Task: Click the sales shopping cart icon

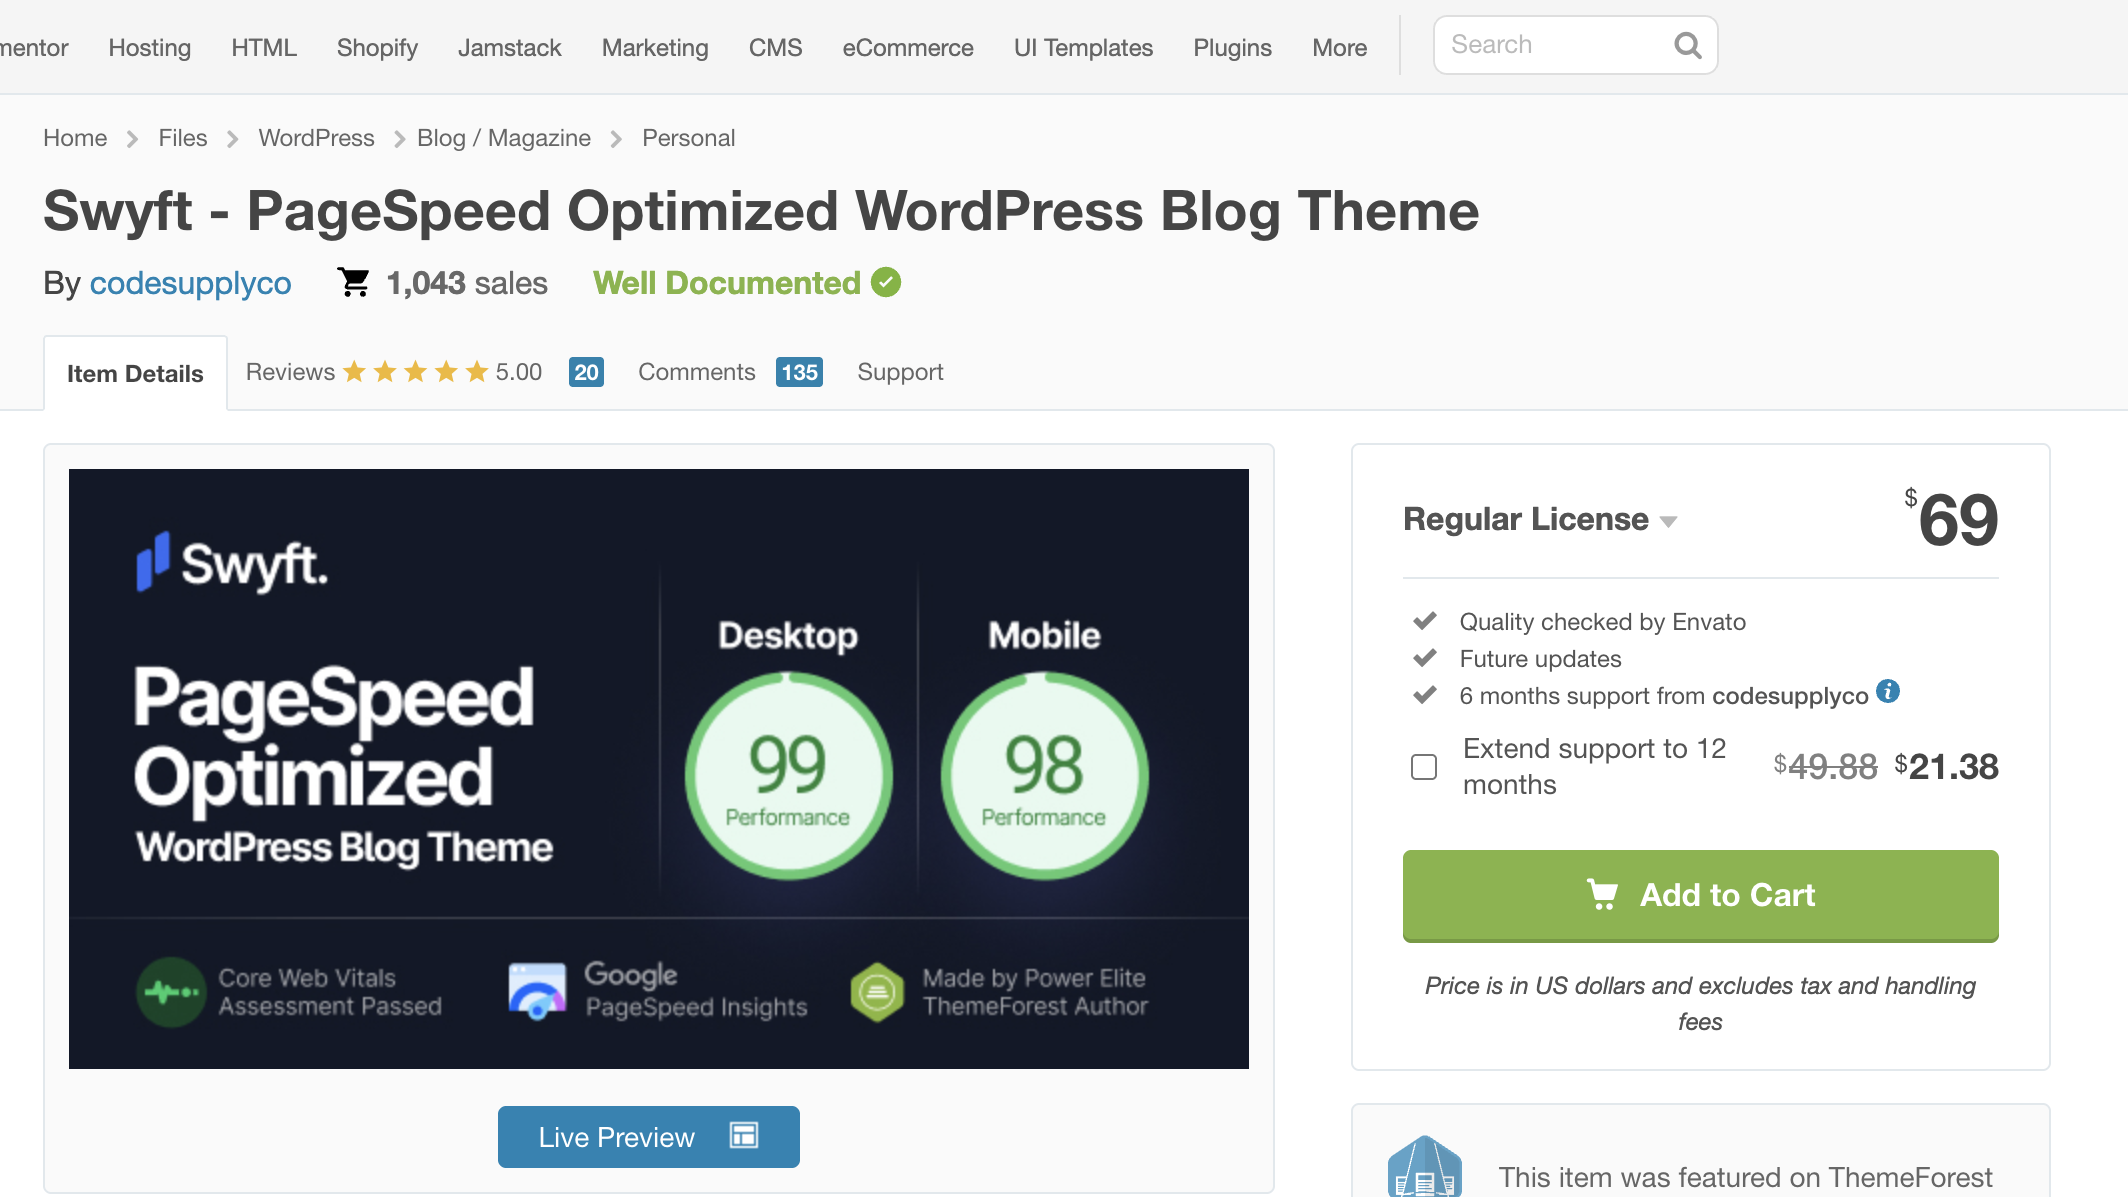Action: click(x=353, y=283)
